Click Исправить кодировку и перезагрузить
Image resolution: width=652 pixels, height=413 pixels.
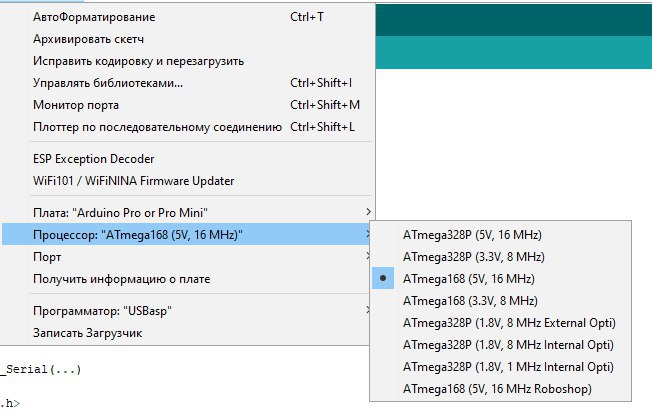click(x=186, y=61)
